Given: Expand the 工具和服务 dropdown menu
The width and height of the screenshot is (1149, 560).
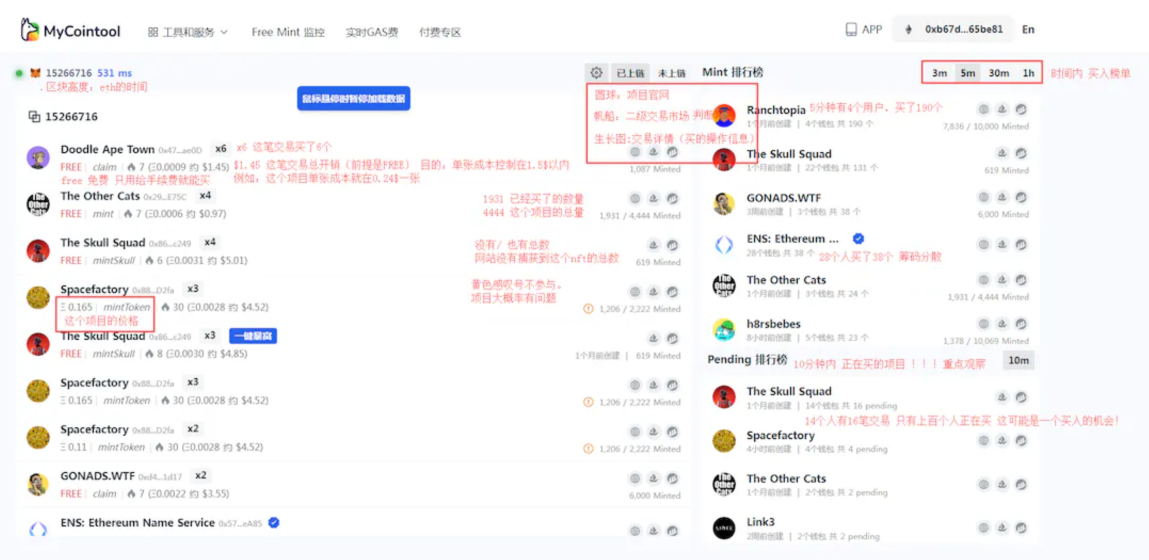Looking at the screenshot, I should click(188, 32).
